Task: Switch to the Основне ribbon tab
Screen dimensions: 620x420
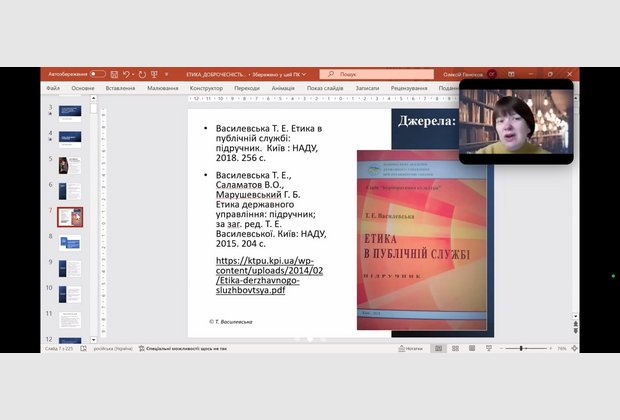Action: click(x=83, y=88)
